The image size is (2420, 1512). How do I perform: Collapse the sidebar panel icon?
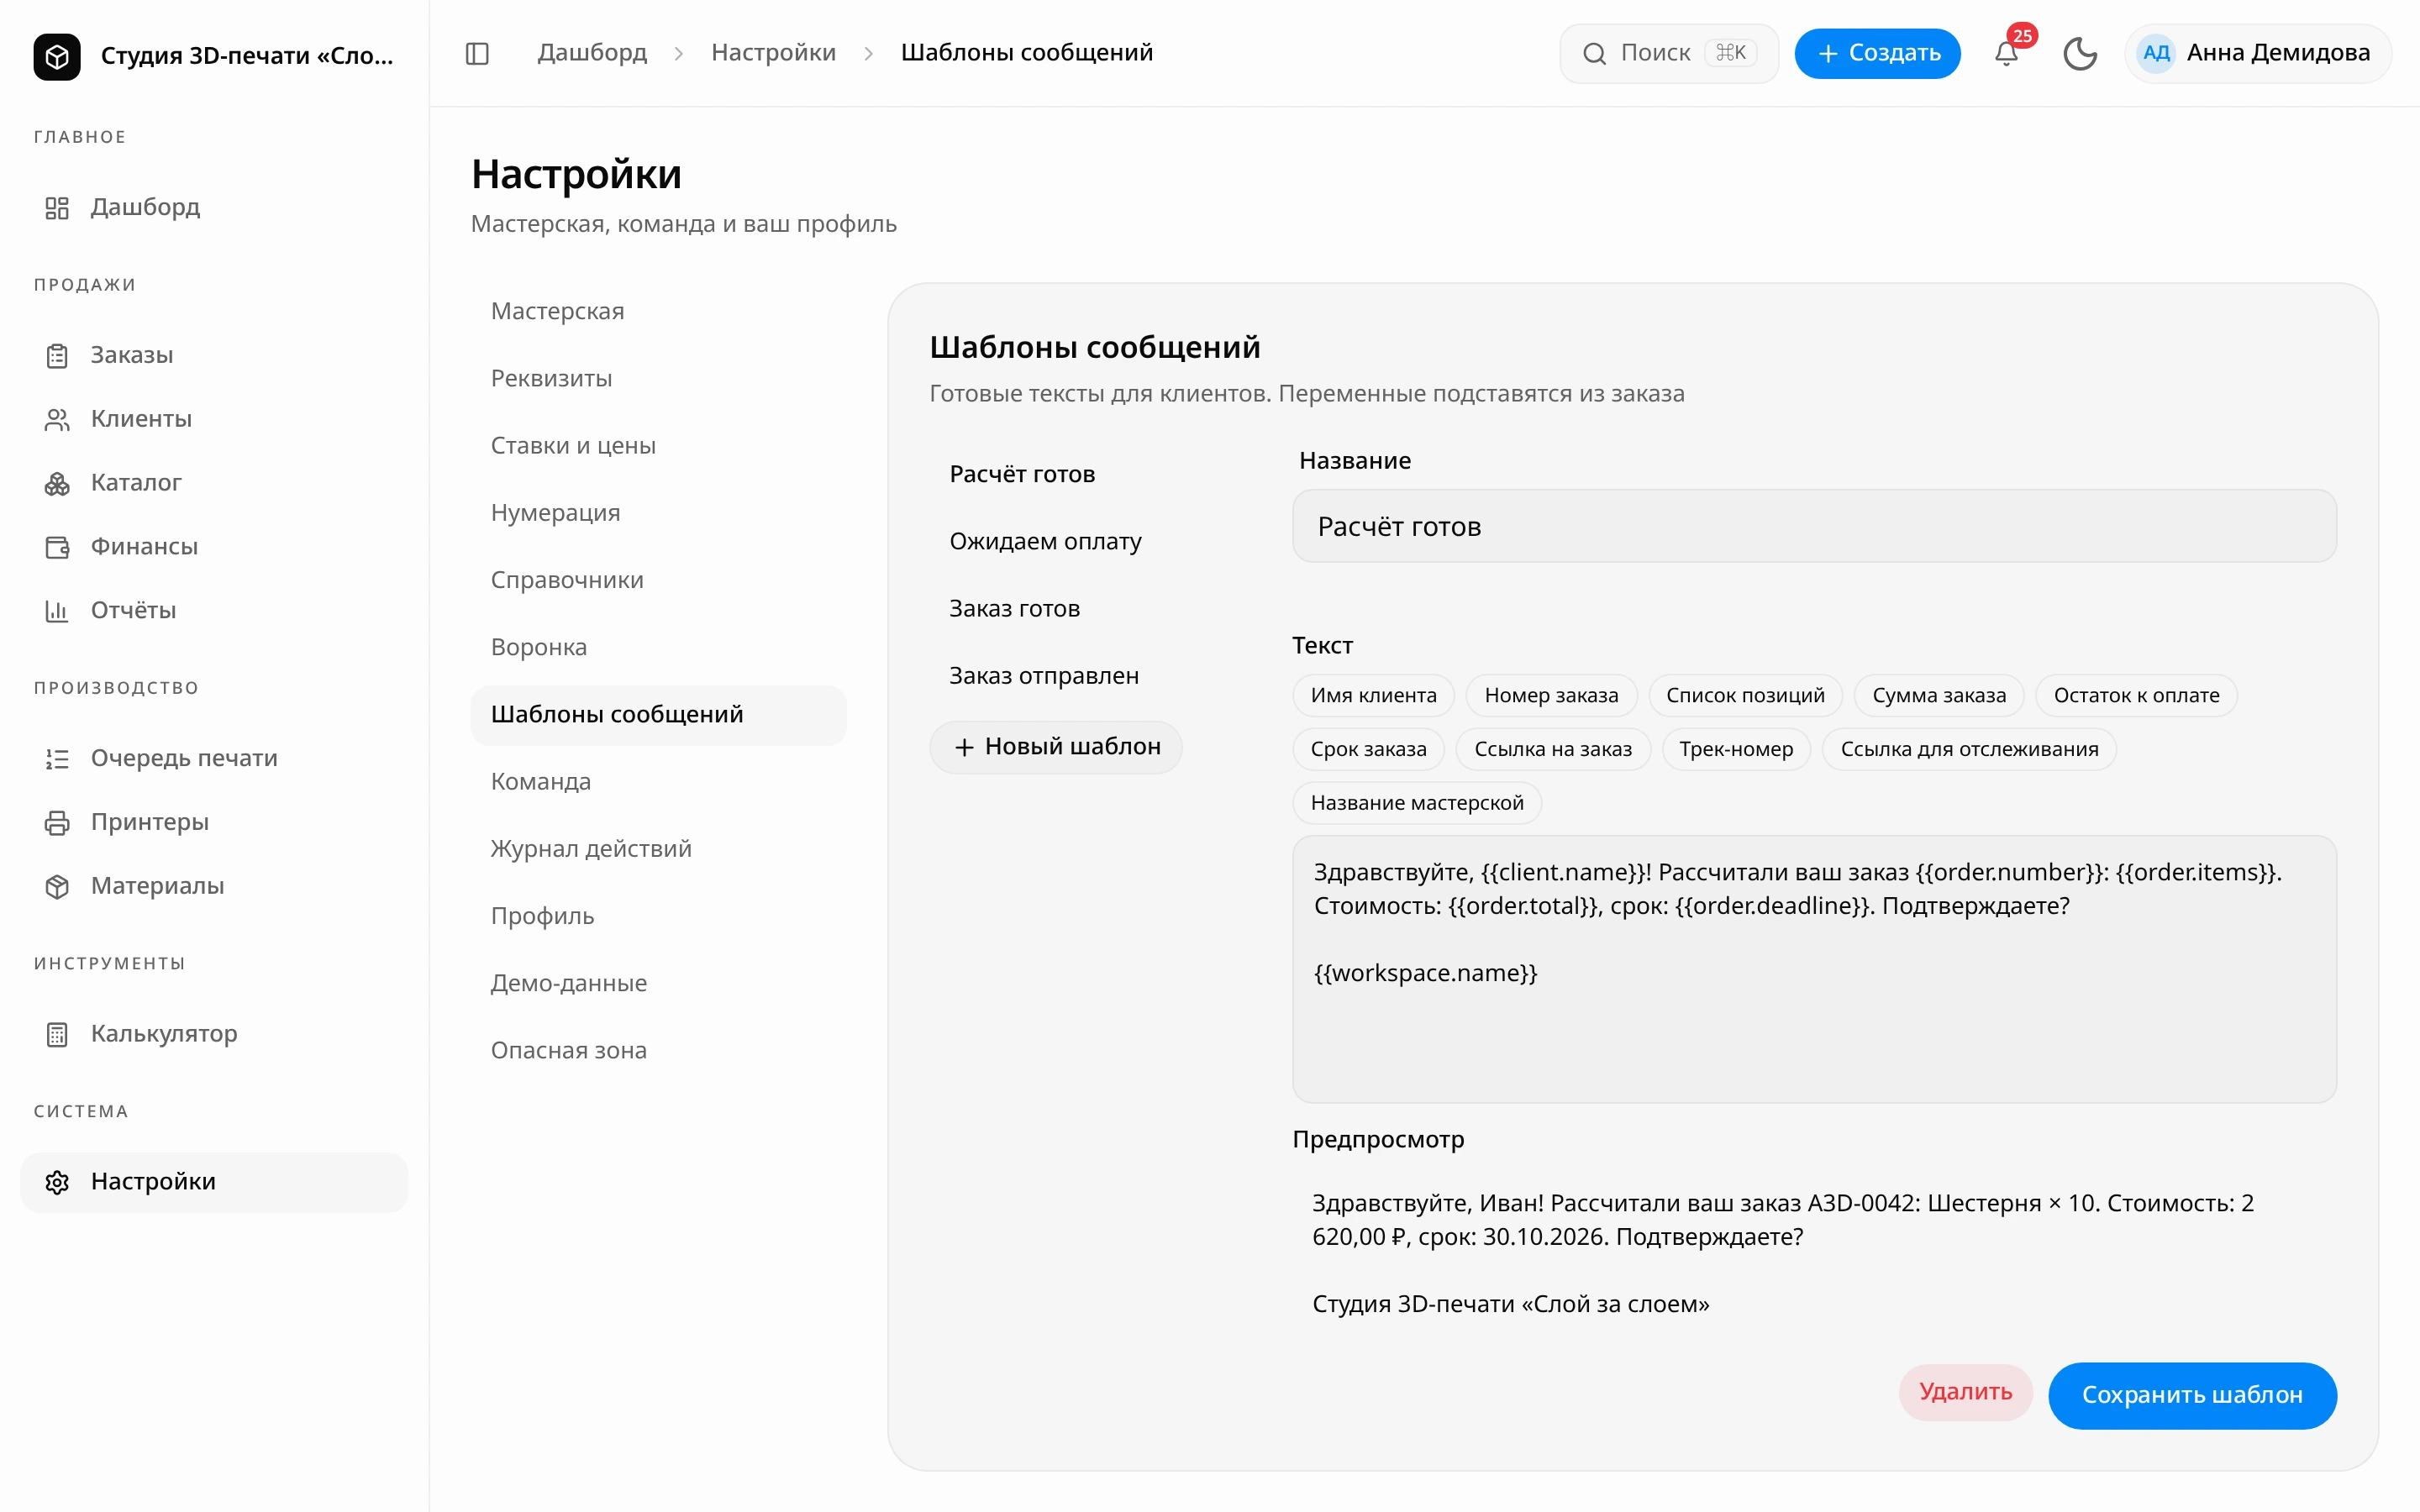coord(477,53)
